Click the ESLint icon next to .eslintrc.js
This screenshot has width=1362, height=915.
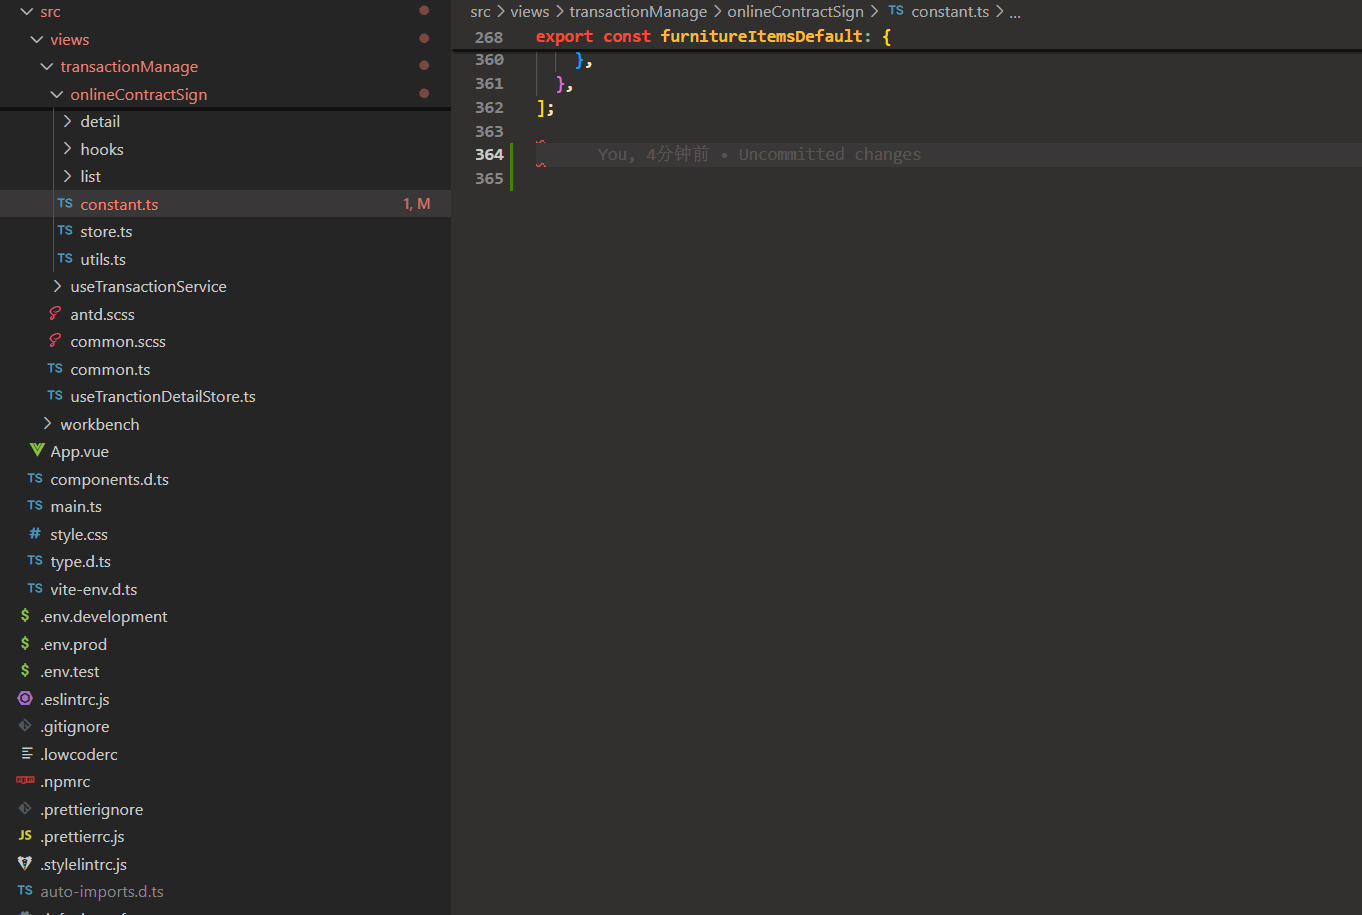[x=24, y=698]
